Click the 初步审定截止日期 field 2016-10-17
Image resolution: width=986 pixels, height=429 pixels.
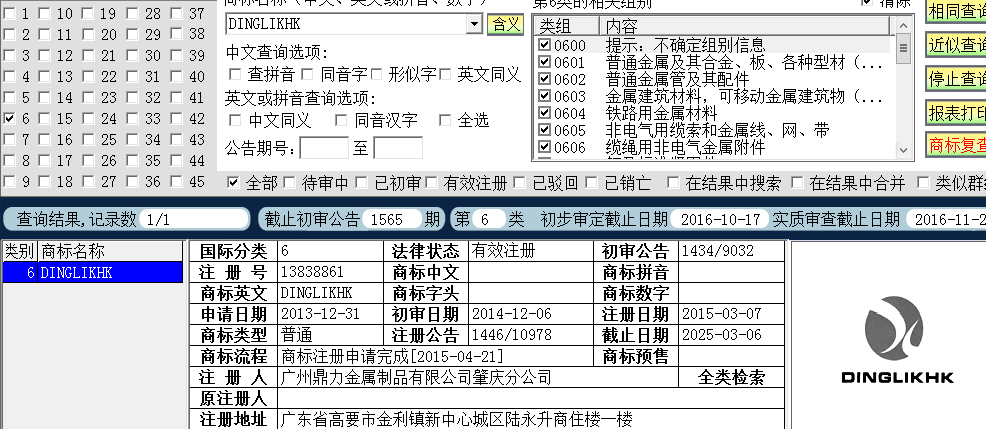pos(720,219)
